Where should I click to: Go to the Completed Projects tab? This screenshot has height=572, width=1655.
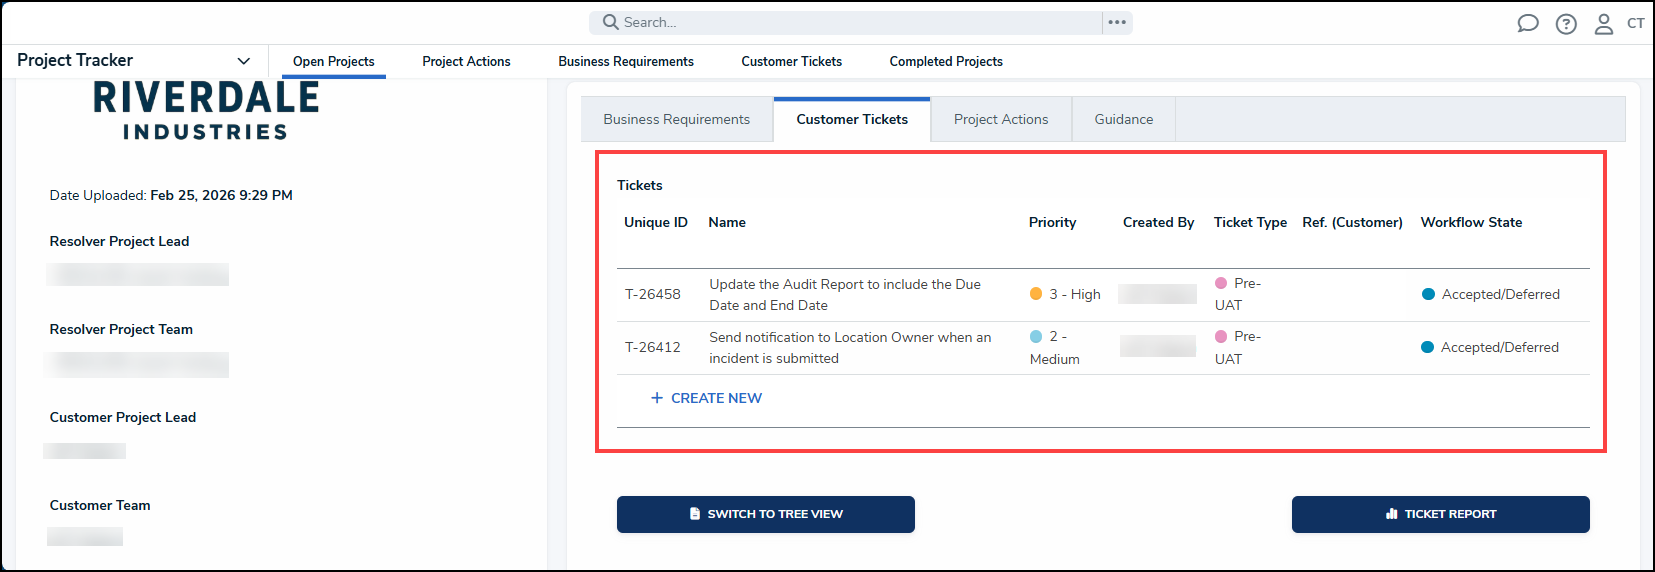pyautogui.click(x=946, y=61)
